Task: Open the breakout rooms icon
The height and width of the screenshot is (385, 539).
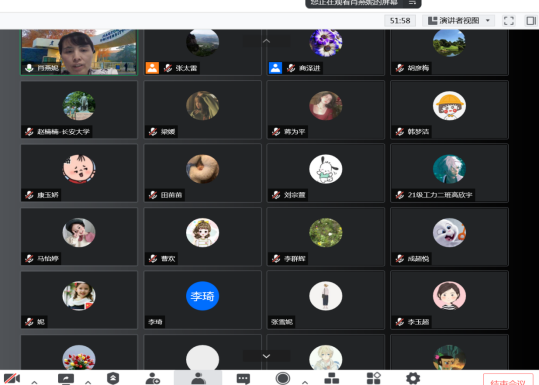Action: (x=332, y=378)
